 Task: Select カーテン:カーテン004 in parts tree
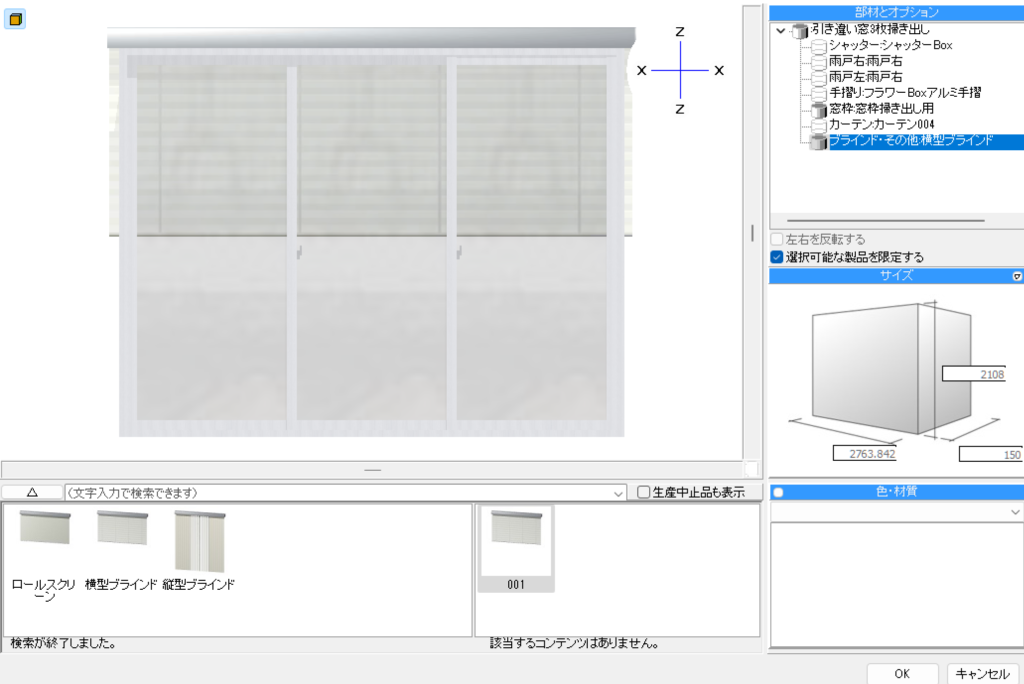[x=881, y=124]
